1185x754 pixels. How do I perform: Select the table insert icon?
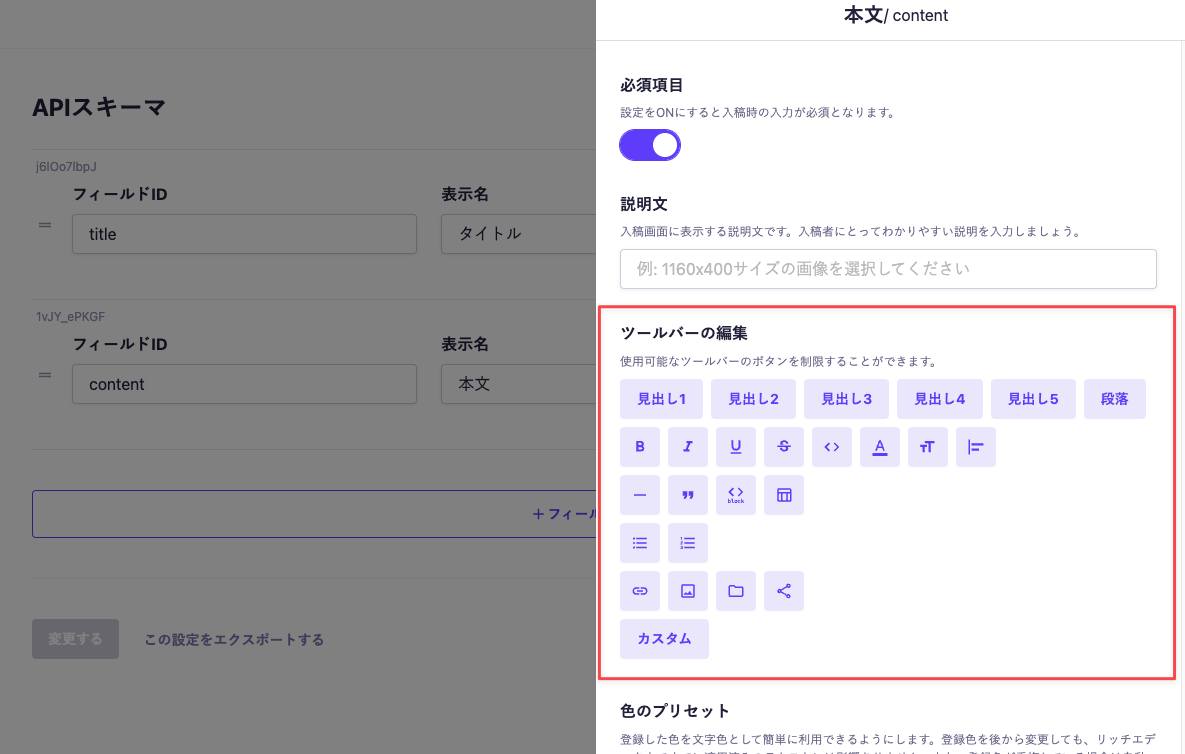tap(783, 495)
